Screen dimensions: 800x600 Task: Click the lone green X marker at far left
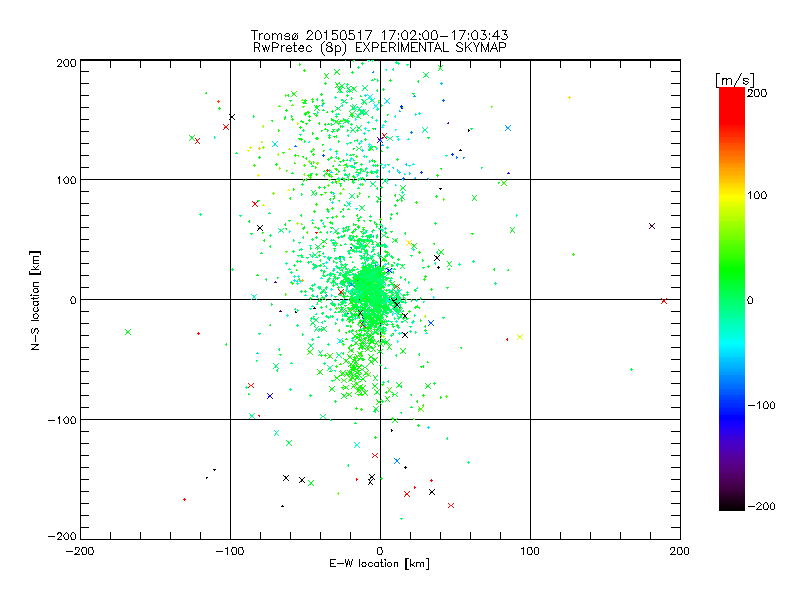tap(128, 332)
